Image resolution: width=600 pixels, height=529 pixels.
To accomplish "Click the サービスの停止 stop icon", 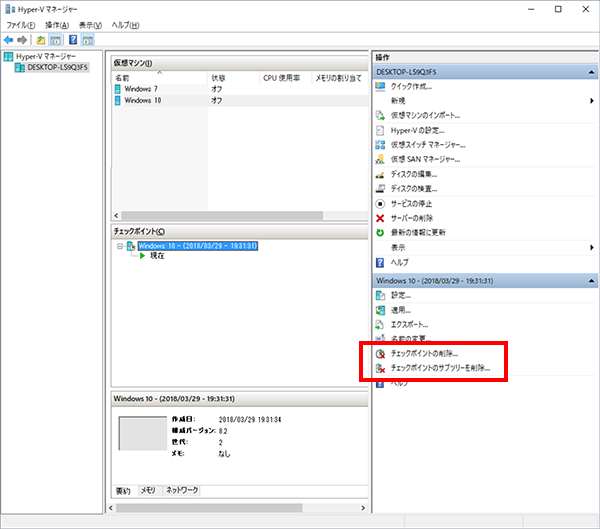I will (380, 204).
